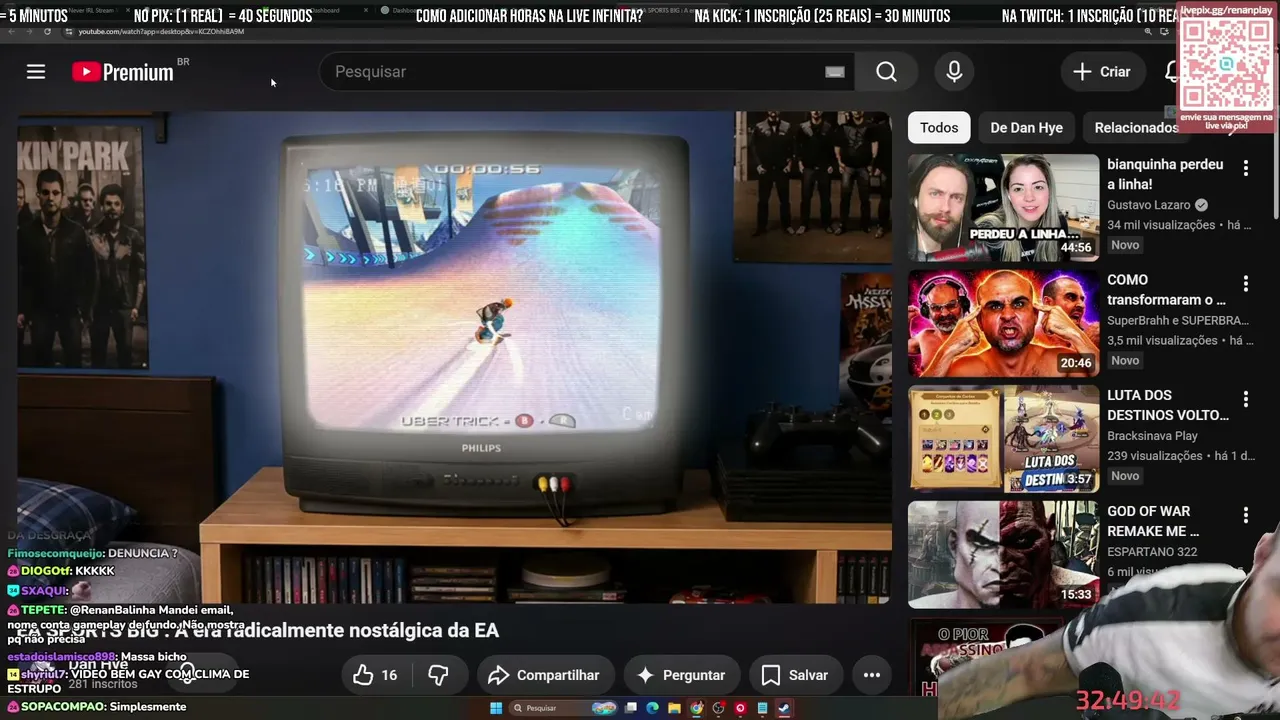Click the video player showing the Philips TV

(454, 357)
